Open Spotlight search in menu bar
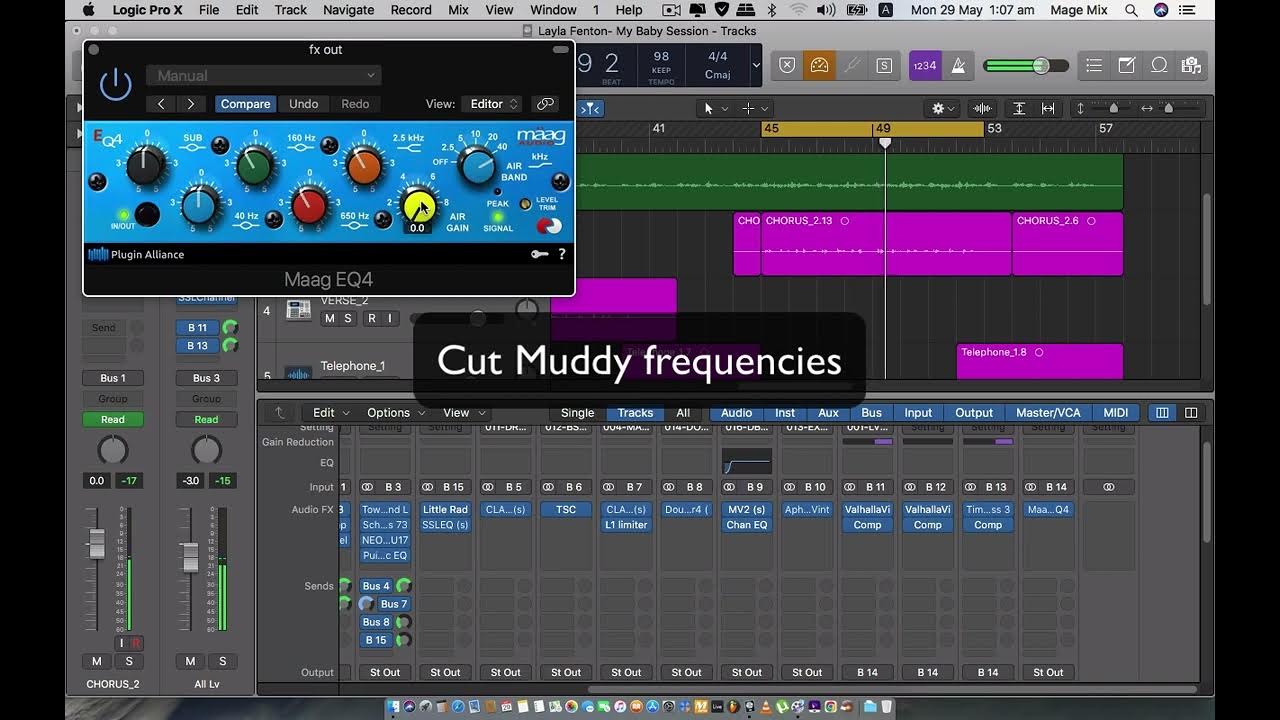Image resolution: width=1280 pixels, height=720 pixels. 1131,10
